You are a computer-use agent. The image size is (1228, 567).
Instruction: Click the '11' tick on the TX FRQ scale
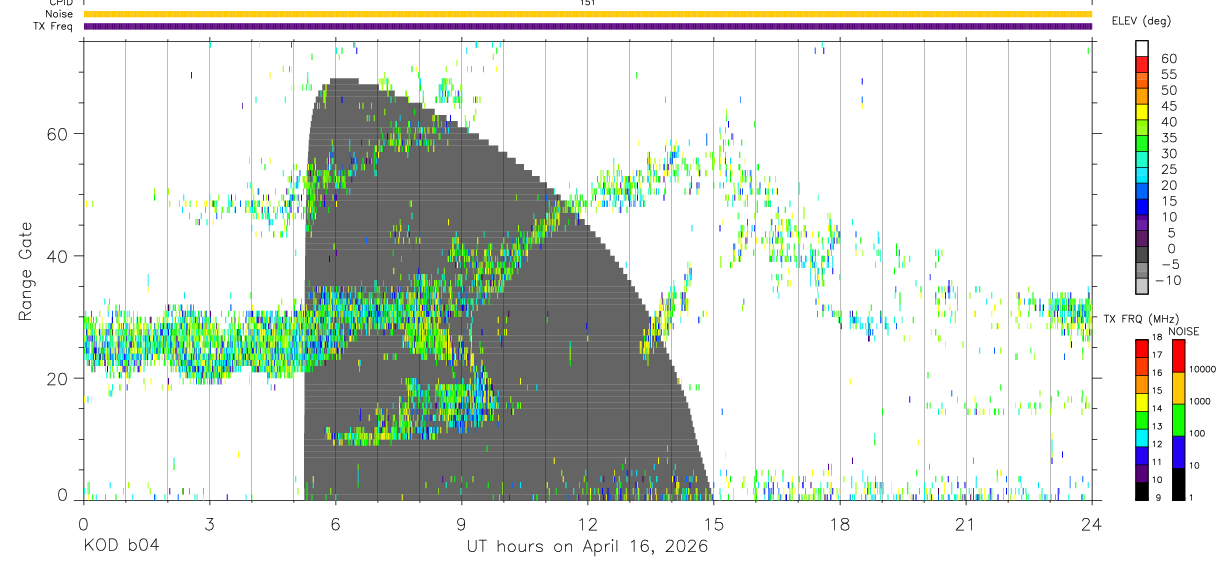click(x=1157, y=463)
